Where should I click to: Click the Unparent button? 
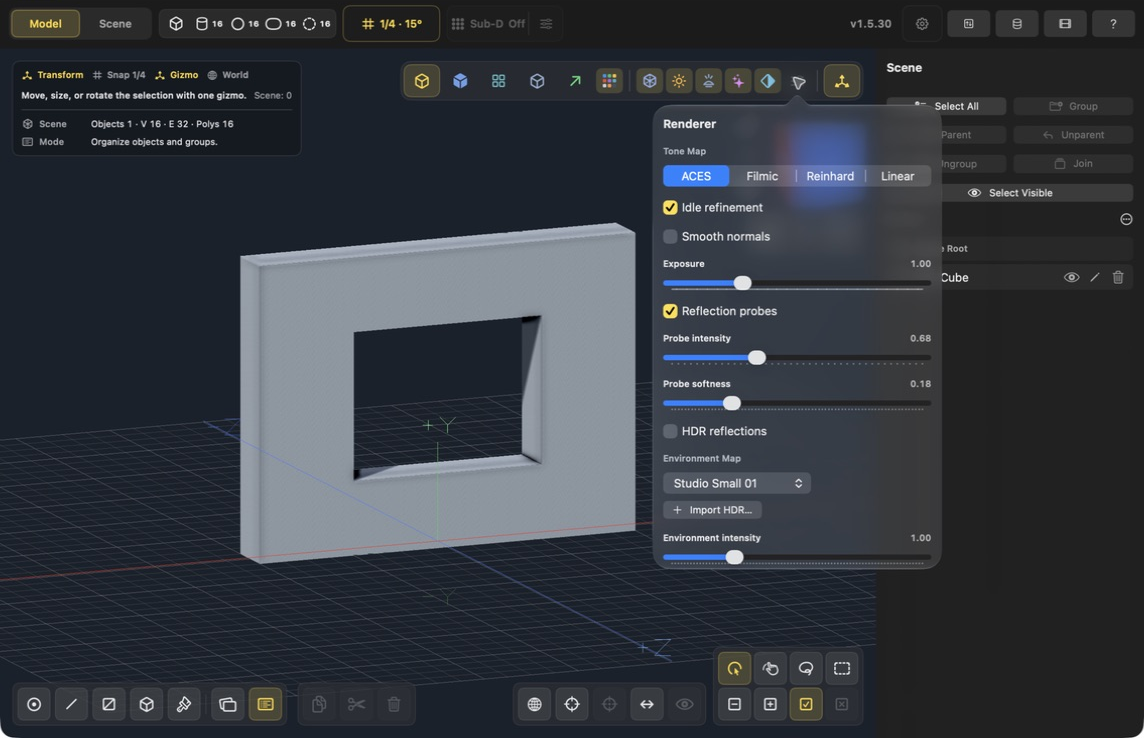coord(1073,135)
